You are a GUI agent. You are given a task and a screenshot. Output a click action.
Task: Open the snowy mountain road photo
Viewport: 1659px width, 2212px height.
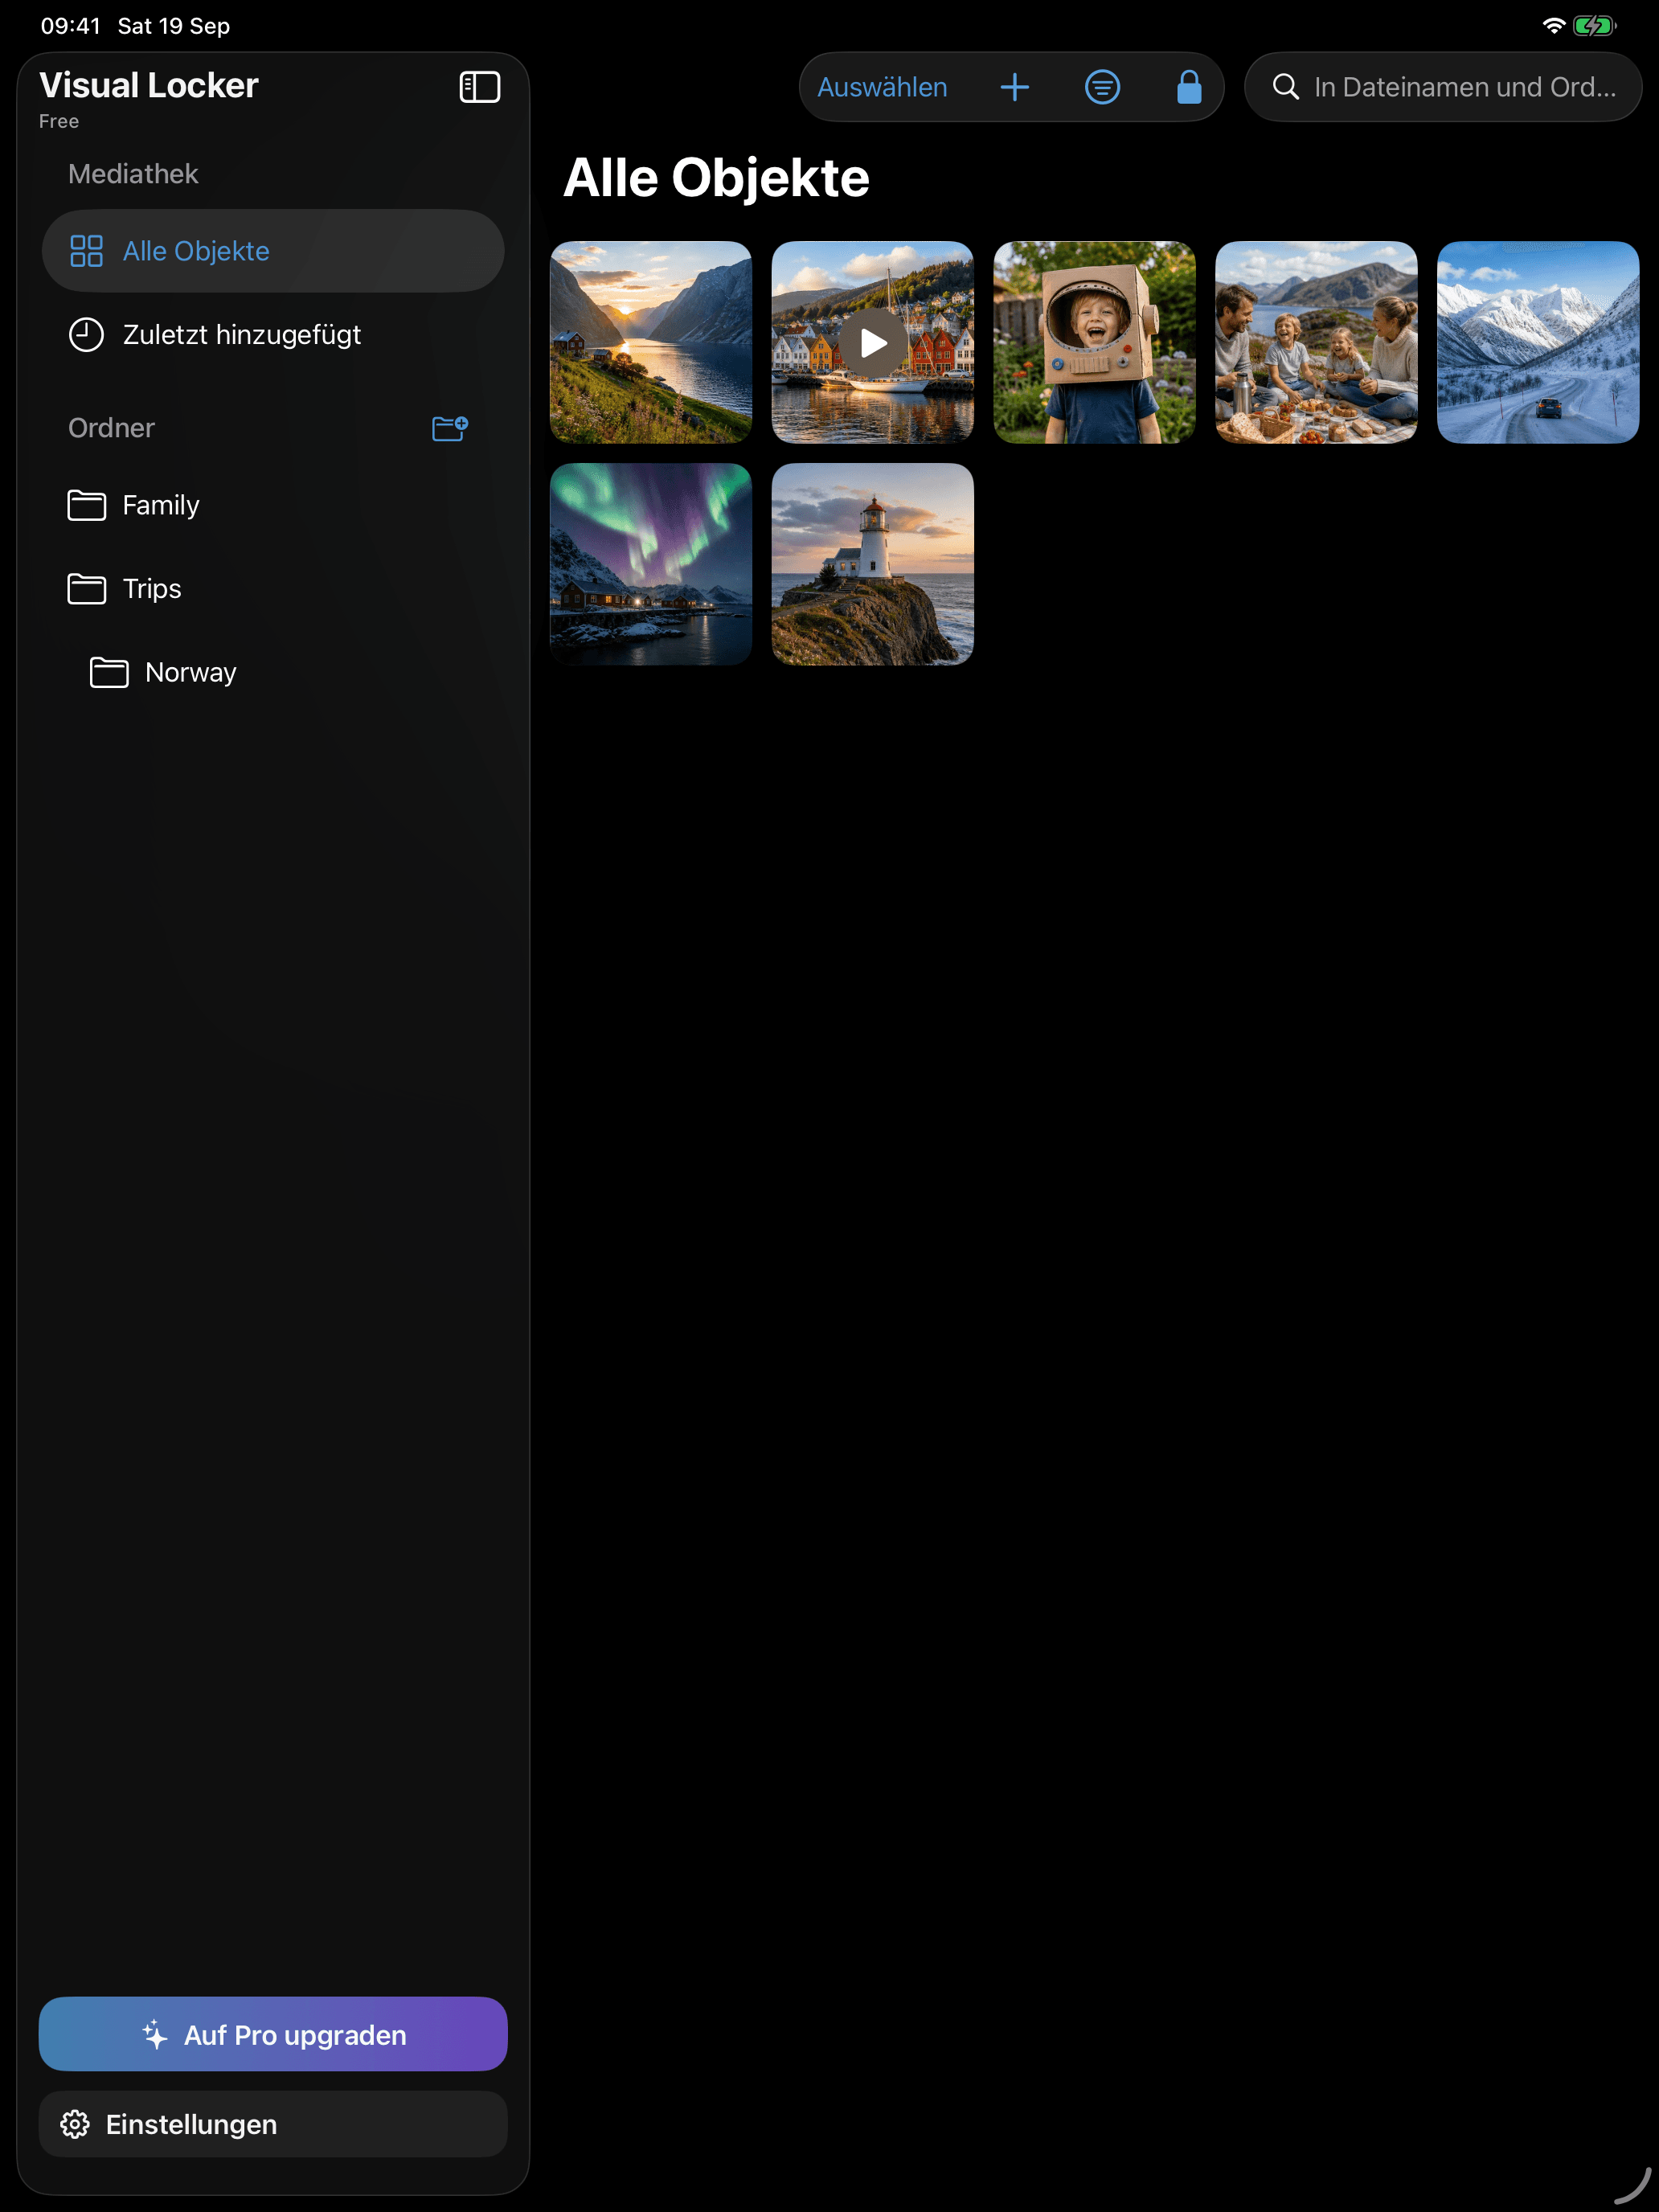1538,342
